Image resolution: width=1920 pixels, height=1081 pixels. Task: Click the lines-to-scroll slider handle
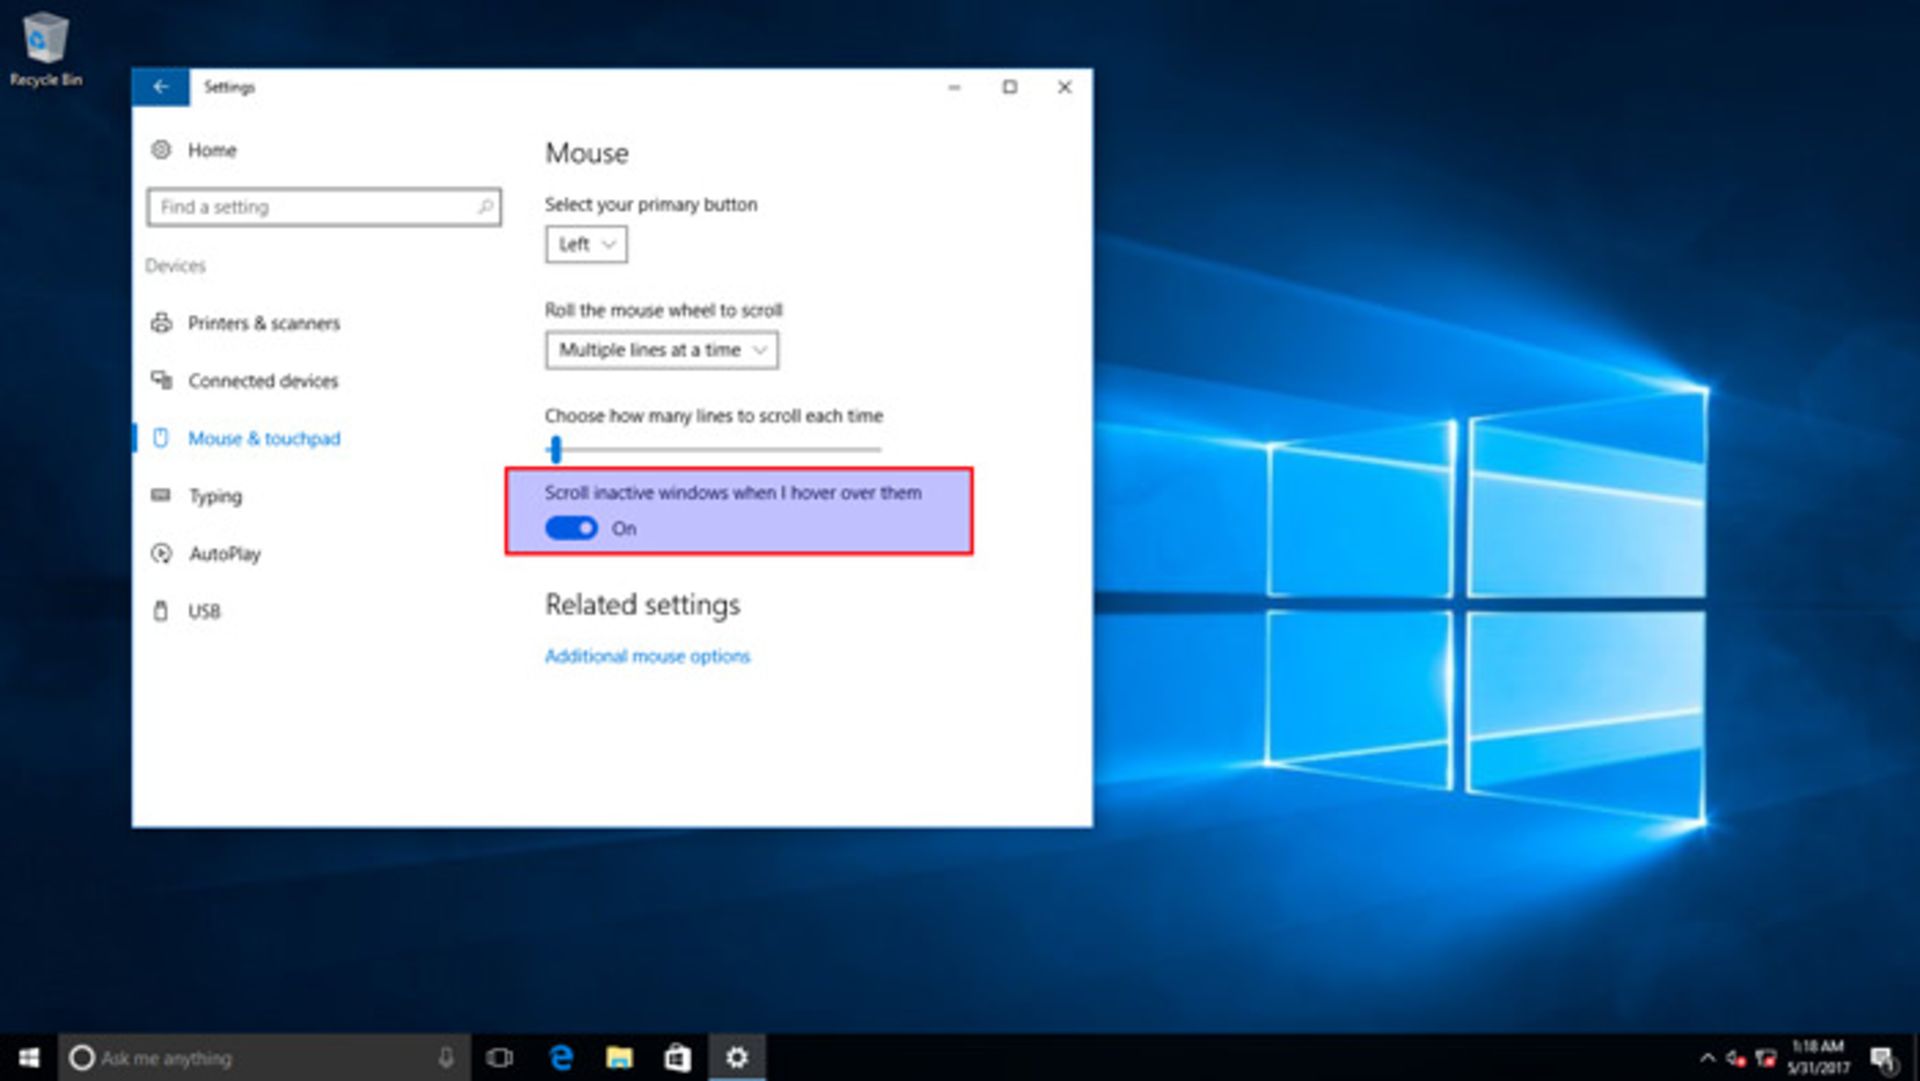tap(556, 450)
